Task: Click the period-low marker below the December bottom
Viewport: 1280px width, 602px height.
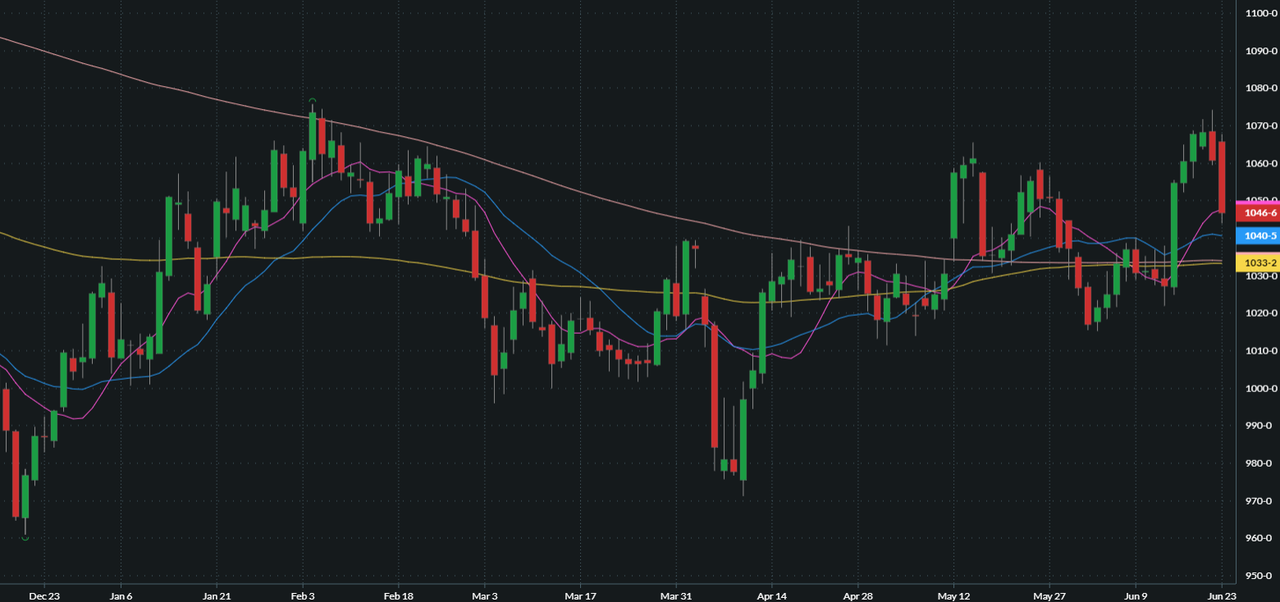Action: point(25,538)
